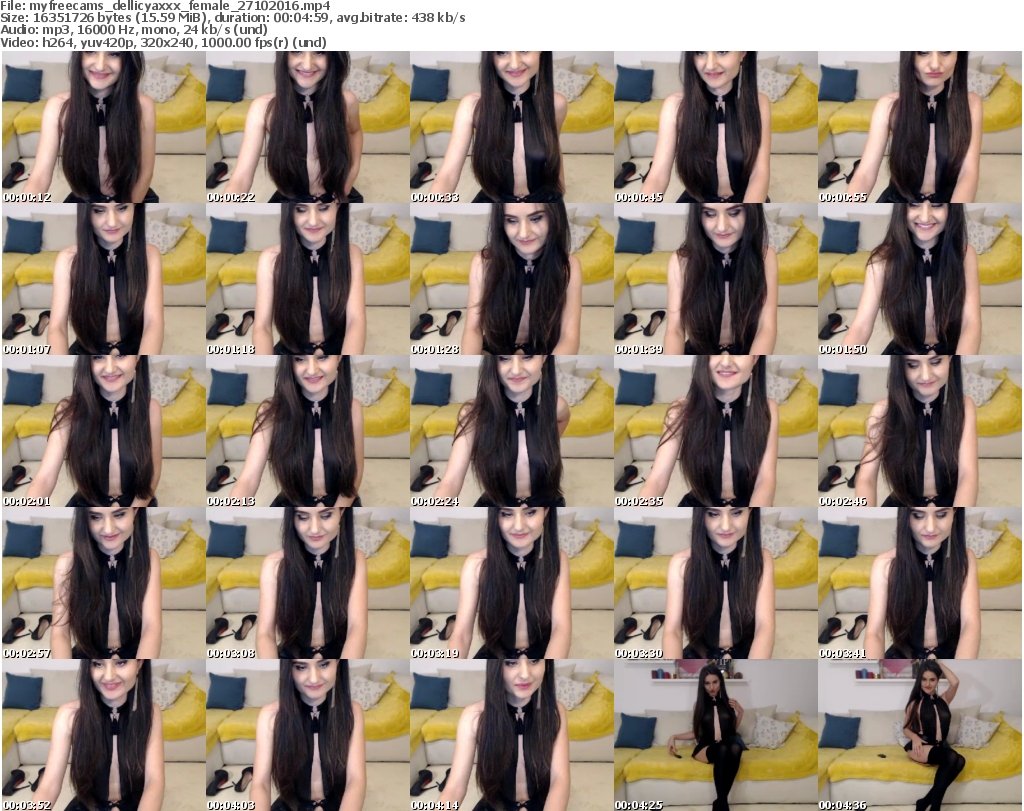Click the frame marked 00:03:19
Screen dimensions: 1024x811
[511, 583]
